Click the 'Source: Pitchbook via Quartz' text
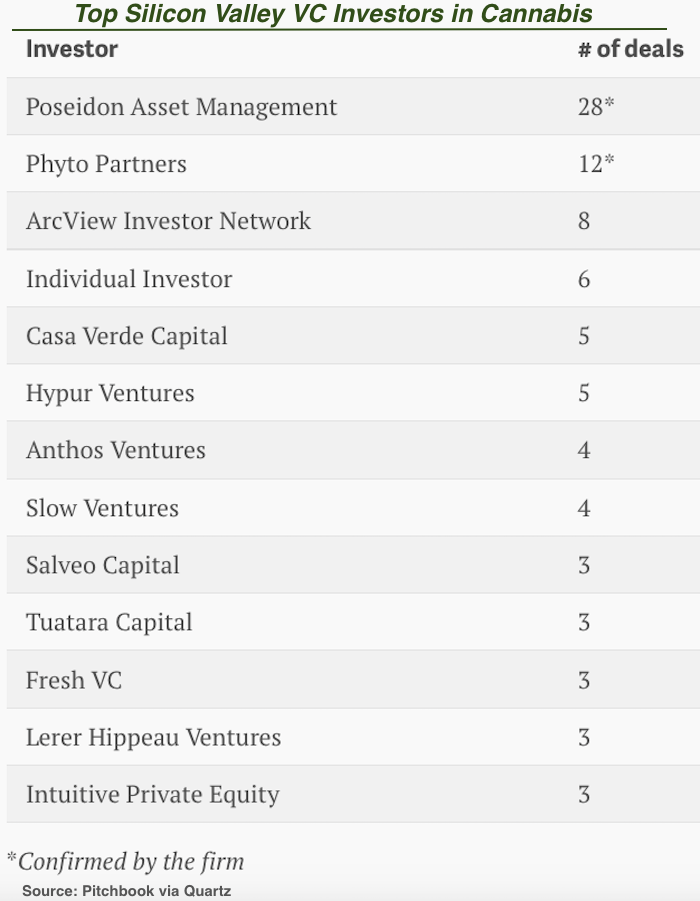The width and height of the screenshot is (700, 901). (x=126, y=891)
